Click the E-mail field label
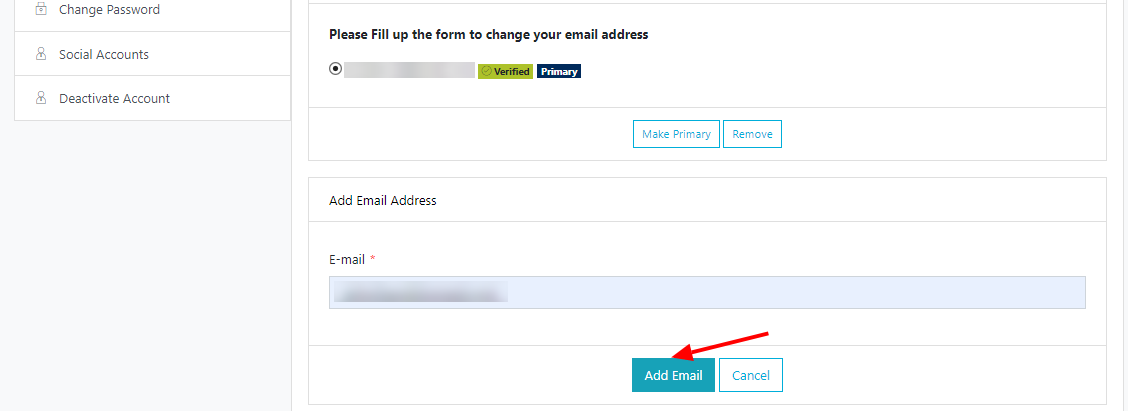This screenshot has height=411, width=1128. [346, 259]
